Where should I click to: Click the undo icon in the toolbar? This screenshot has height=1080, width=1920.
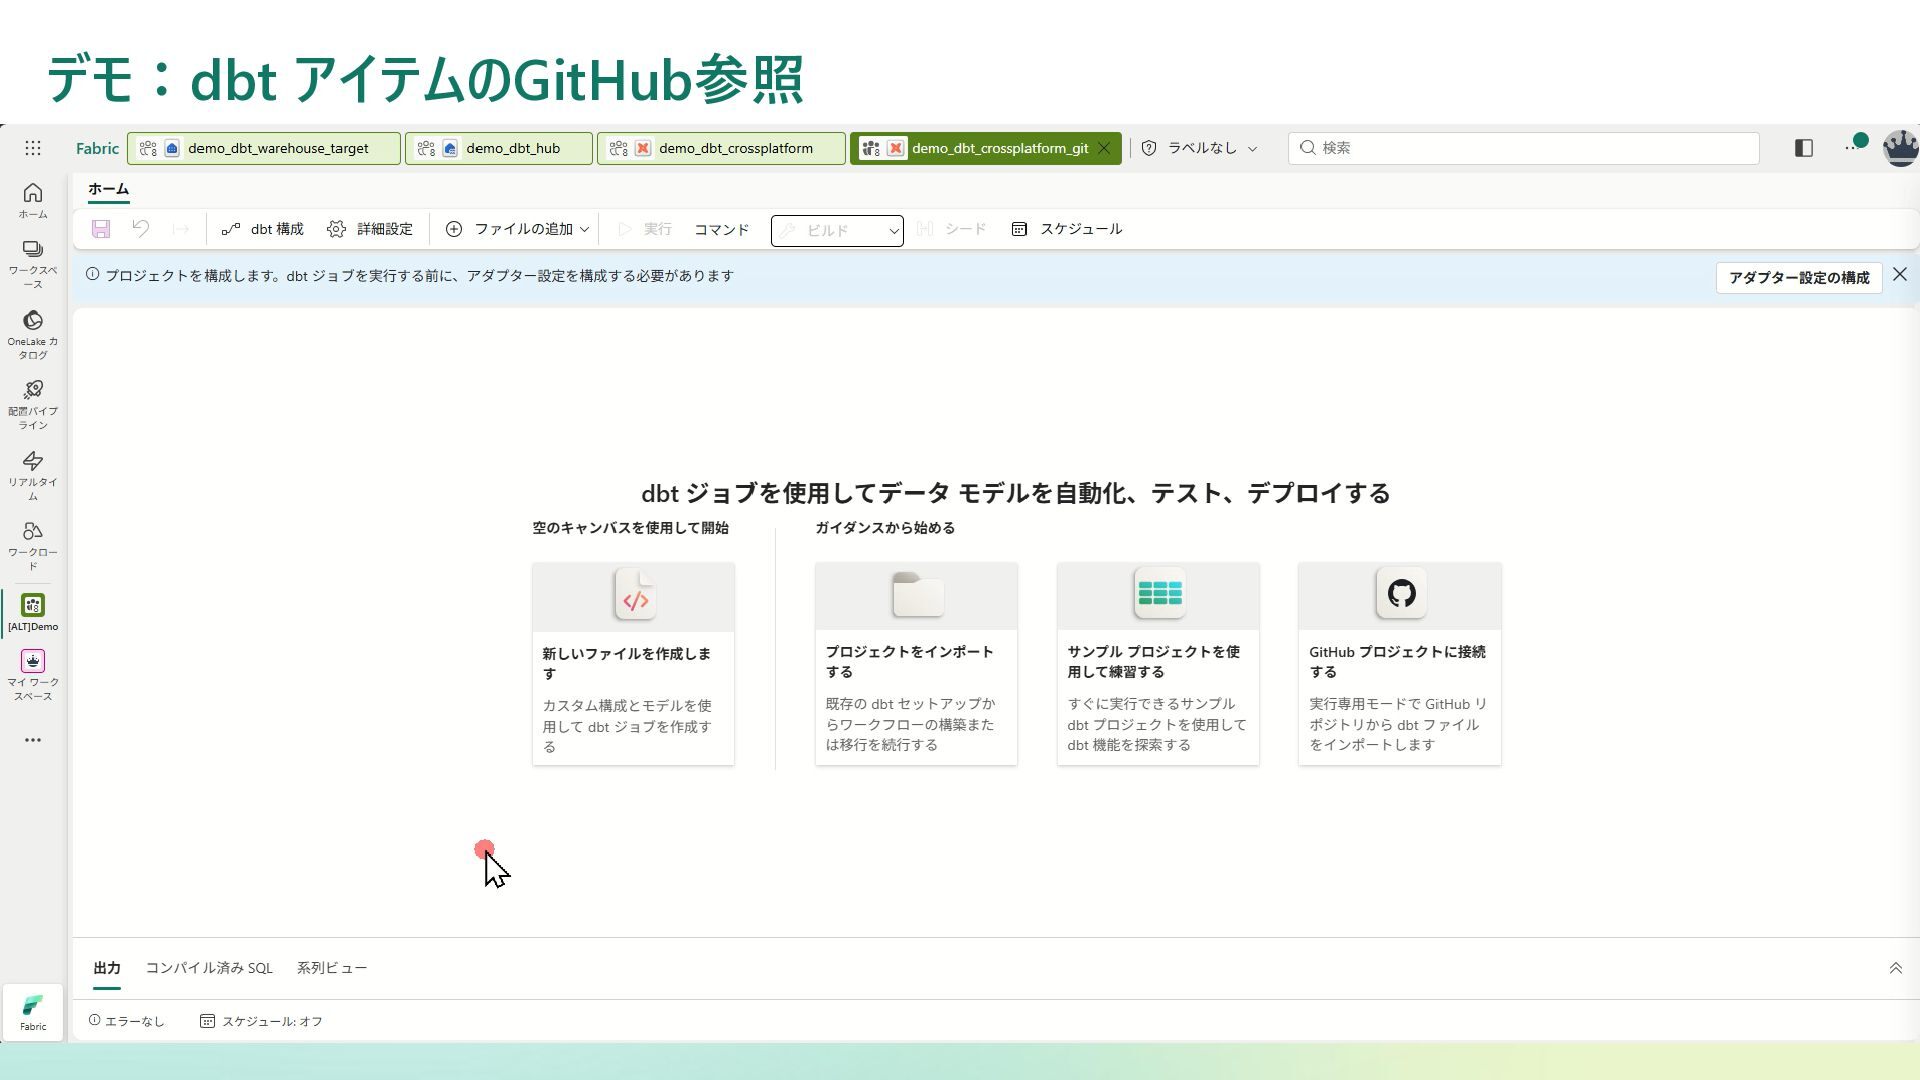pyautogui.click(x=141, y=229)
